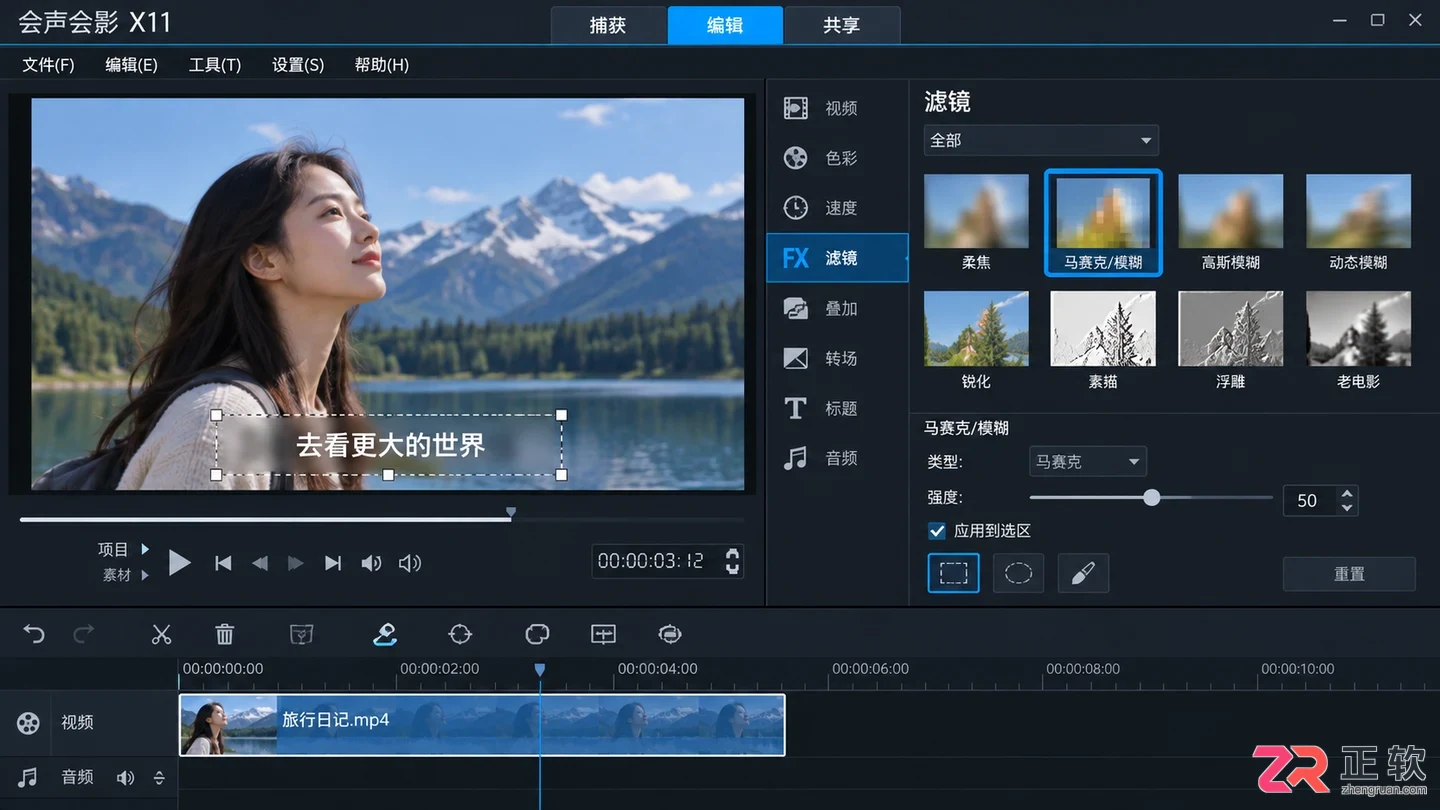
Task: Increase 强度 value with up stepper
Action: (x=1347, y=493)
